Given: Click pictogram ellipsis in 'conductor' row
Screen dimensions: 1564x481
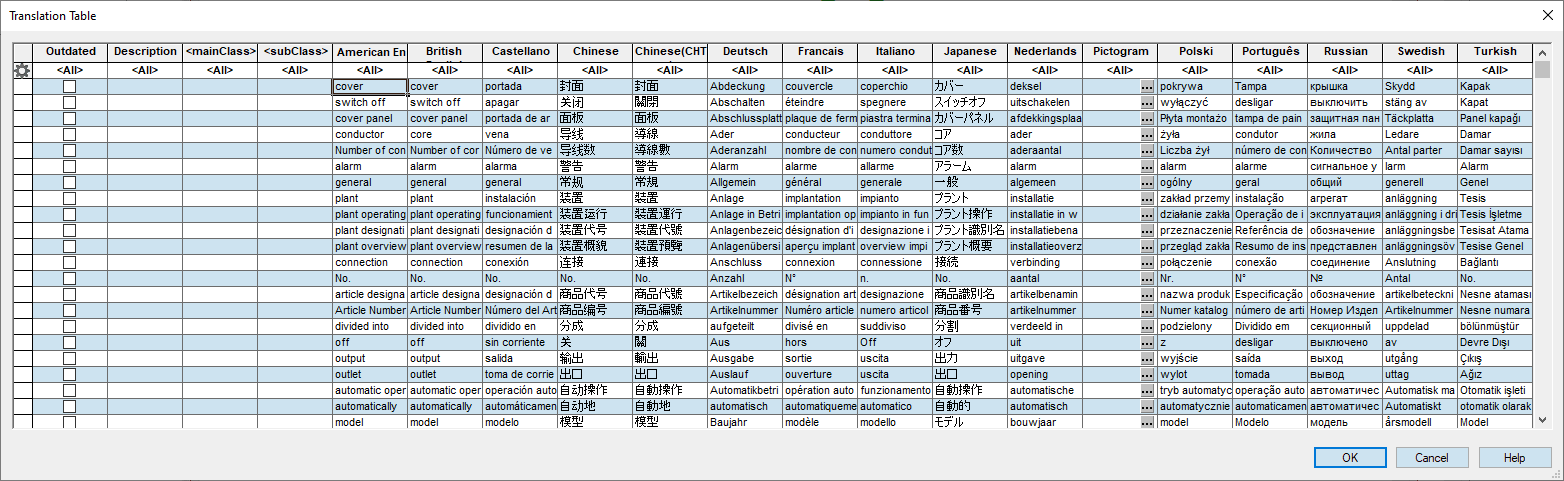Looking at the screenshot, I should point(1147,134).
